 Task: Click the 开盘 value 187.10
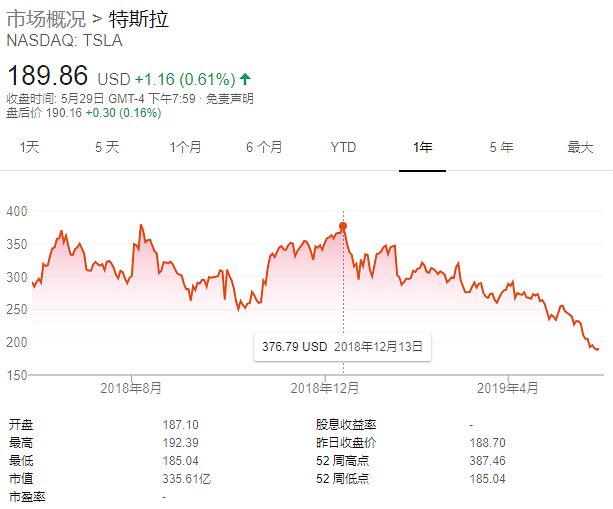pyautogui.click(x=181, y=425)
